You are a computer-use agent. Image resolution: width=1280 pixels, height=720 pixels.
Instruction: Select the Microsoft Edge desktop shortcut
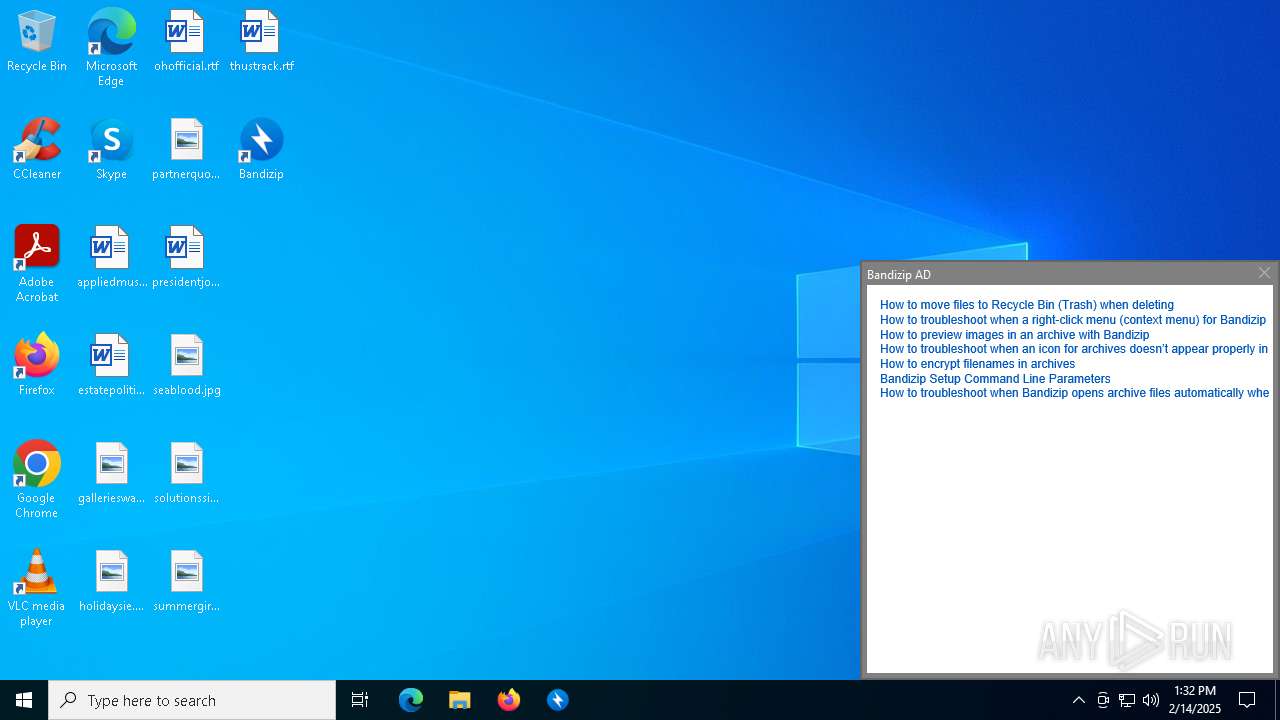(111, 48)
